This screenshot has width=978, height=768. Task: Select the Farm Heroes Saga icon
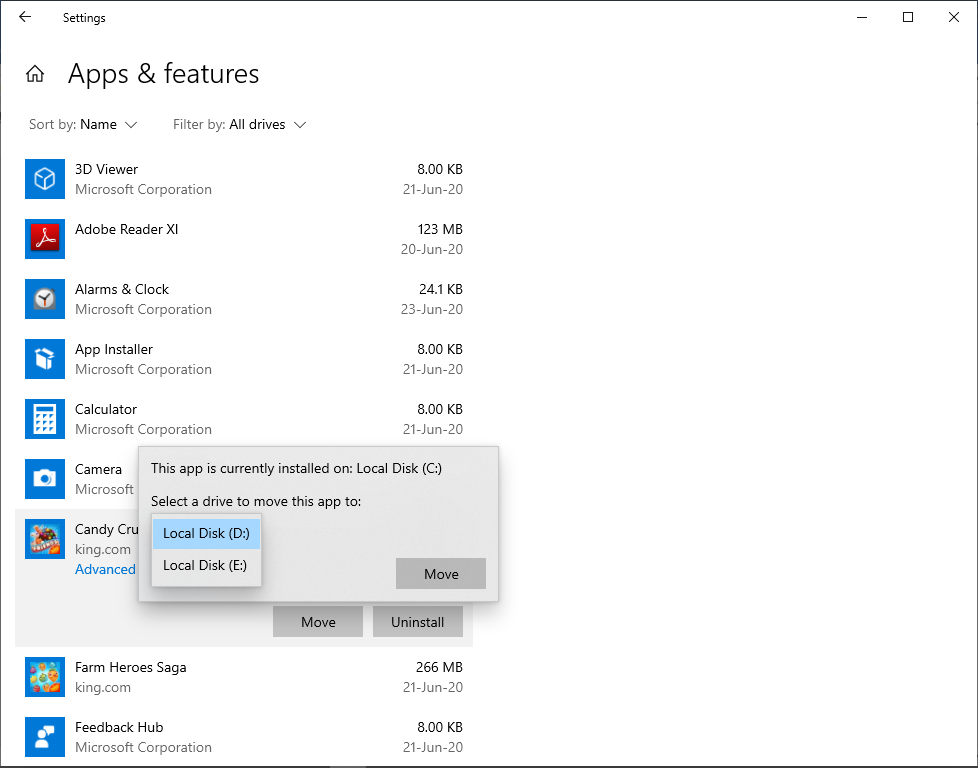coord(44,677)
